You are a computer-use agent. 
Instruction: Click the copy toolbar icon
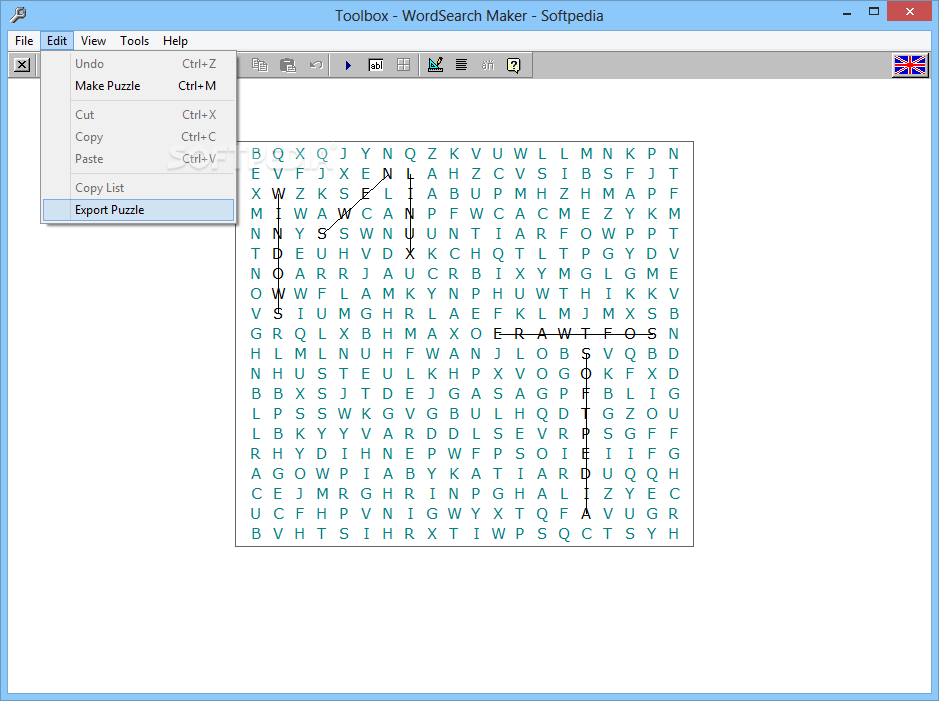259,65
